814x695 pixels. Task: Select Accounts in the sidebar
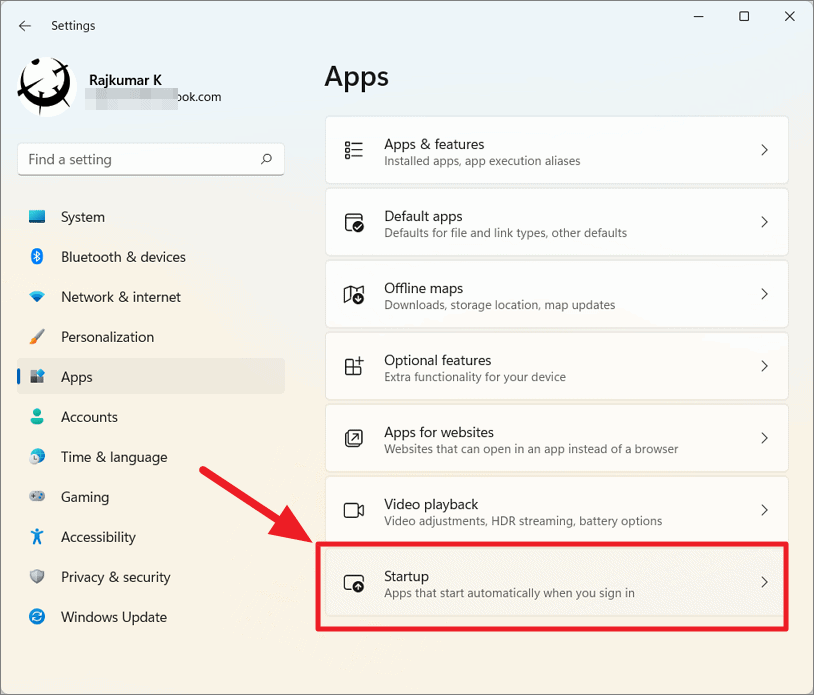[90, 417]
